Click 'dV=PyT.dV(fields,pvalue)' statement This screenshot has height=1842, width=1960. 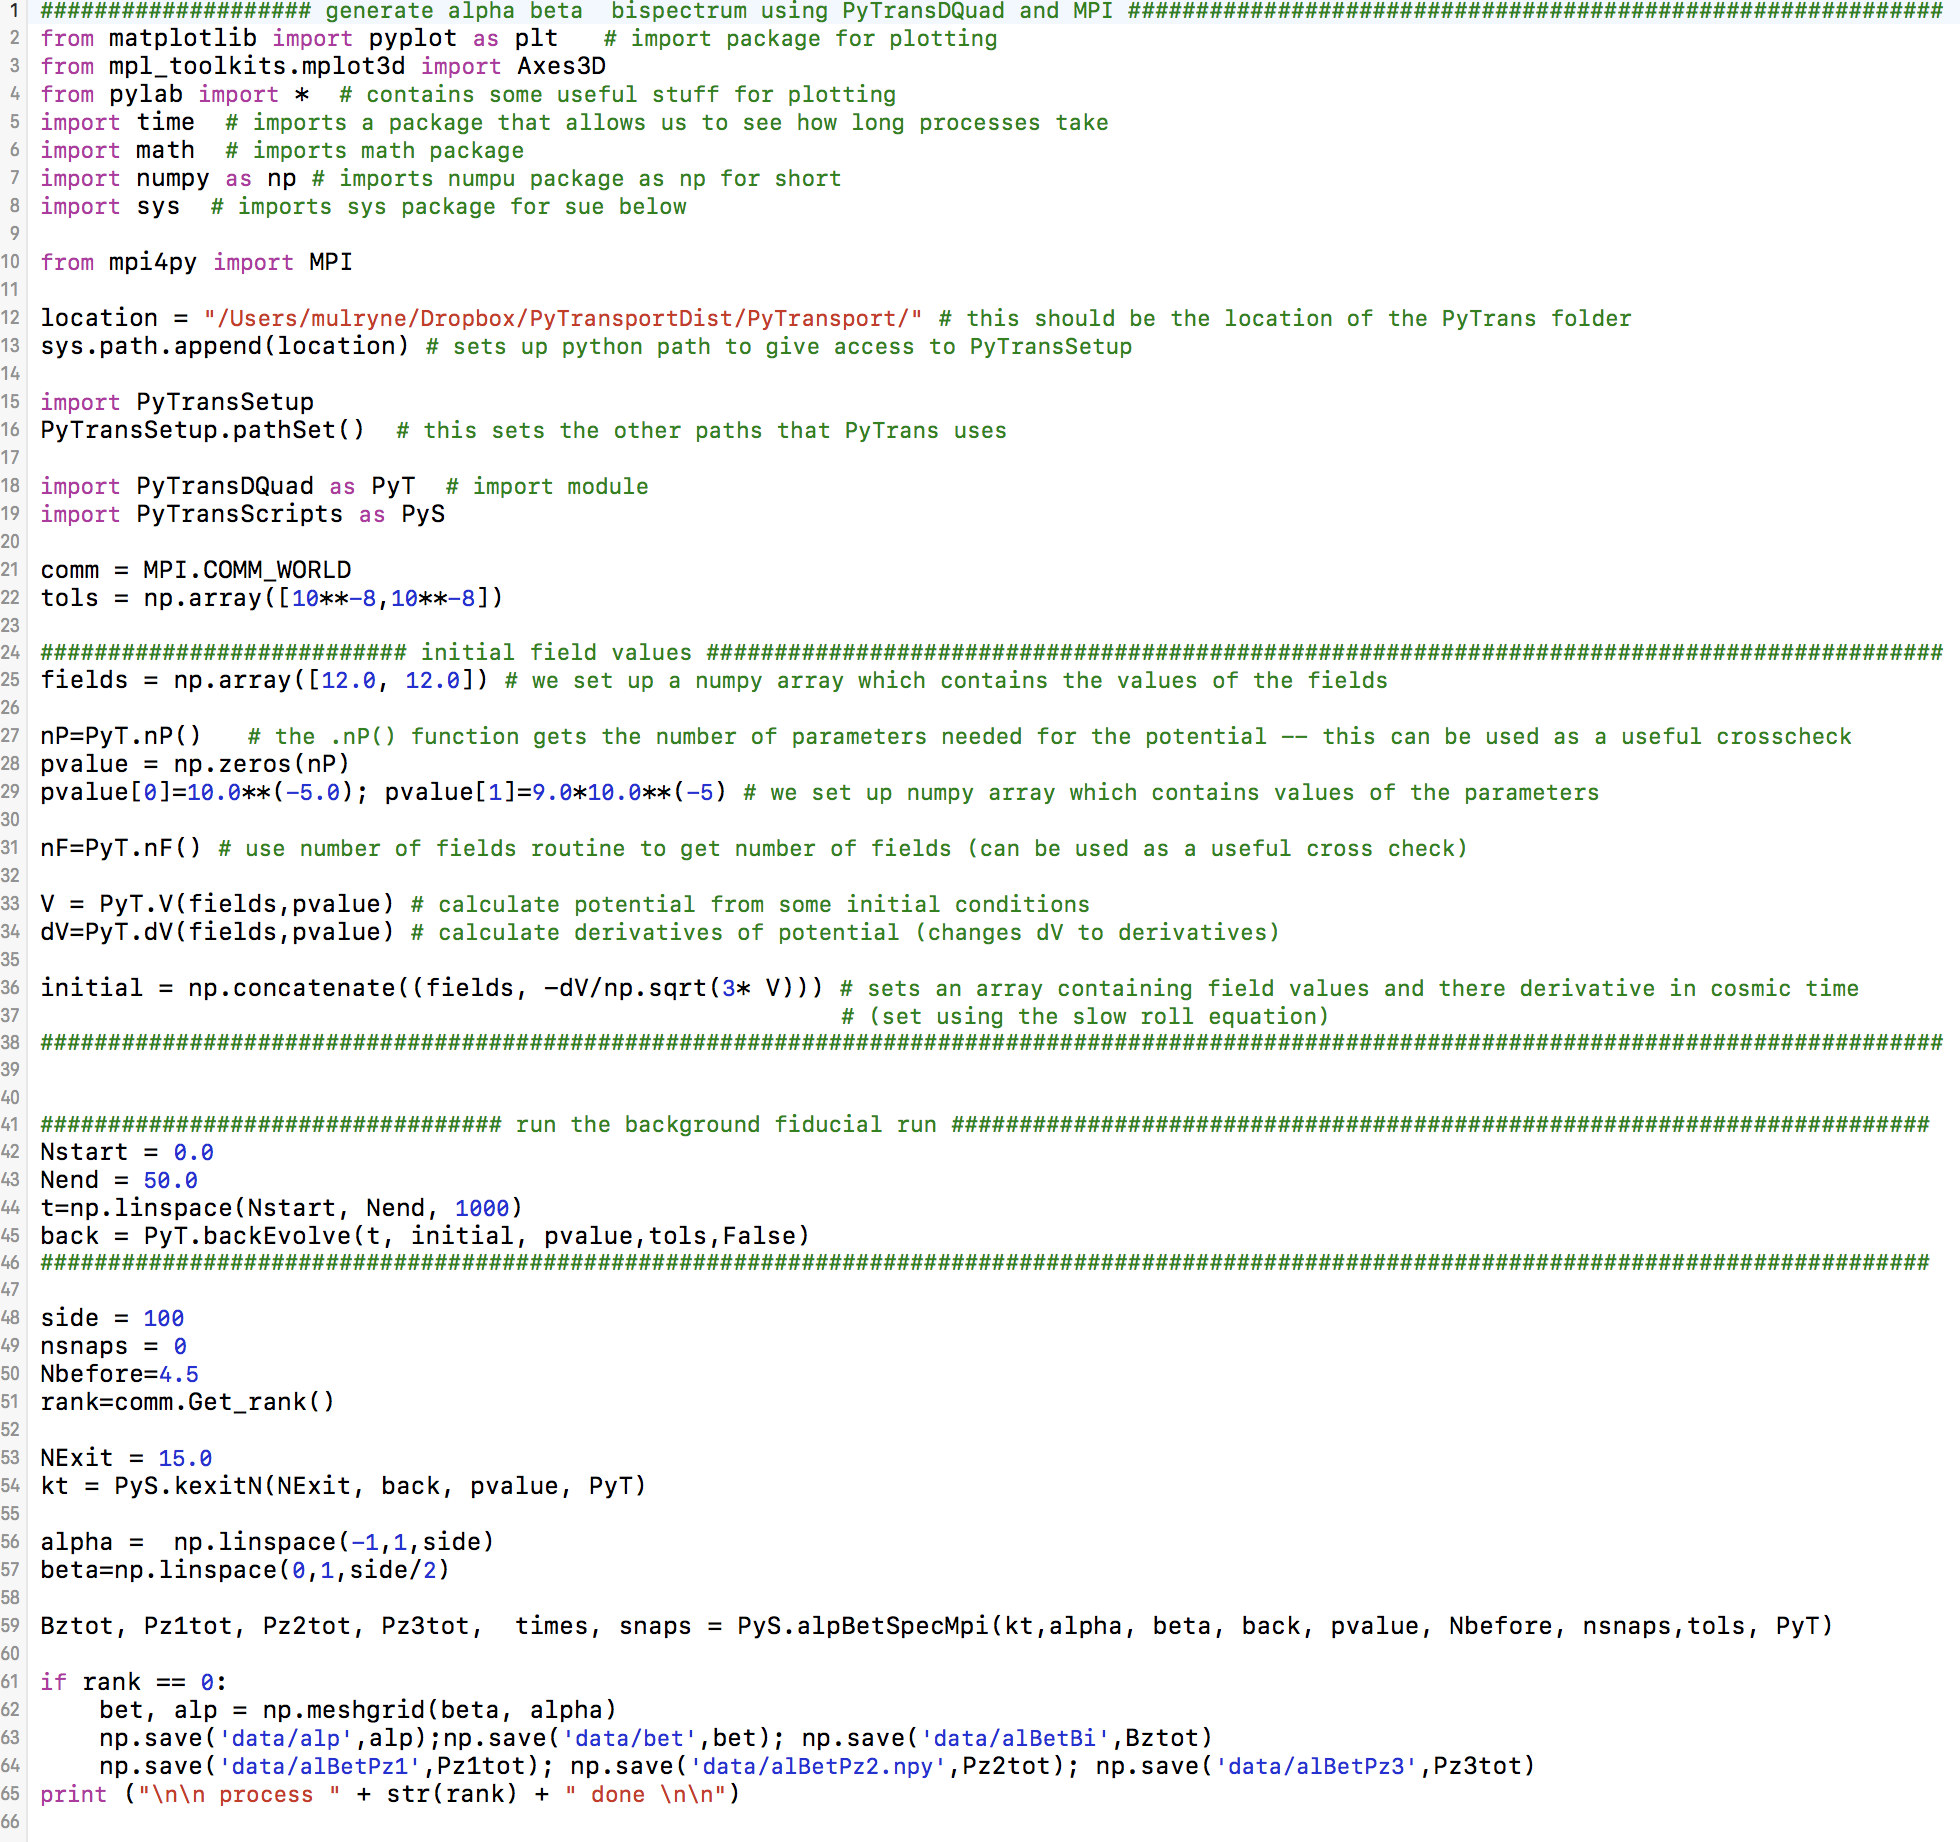[x=217, y=932]
